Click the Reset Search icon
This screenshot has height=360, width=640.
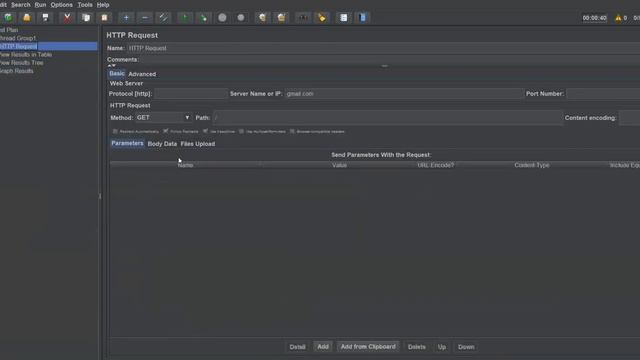tap(322, 18)
